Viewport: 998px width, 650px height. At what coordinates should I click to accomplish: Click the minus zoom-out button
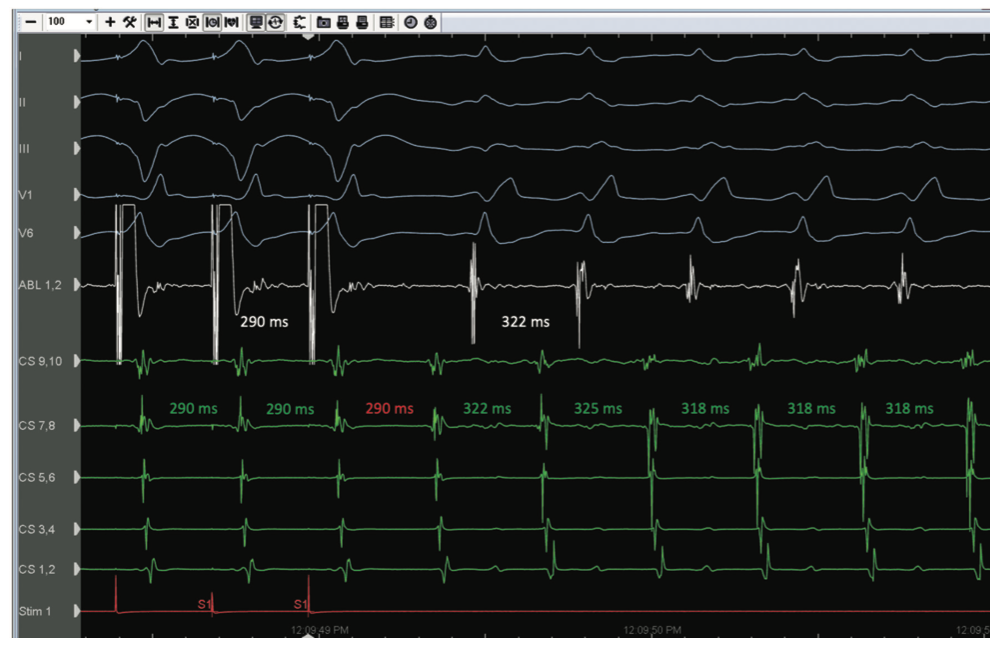point(30,21)
